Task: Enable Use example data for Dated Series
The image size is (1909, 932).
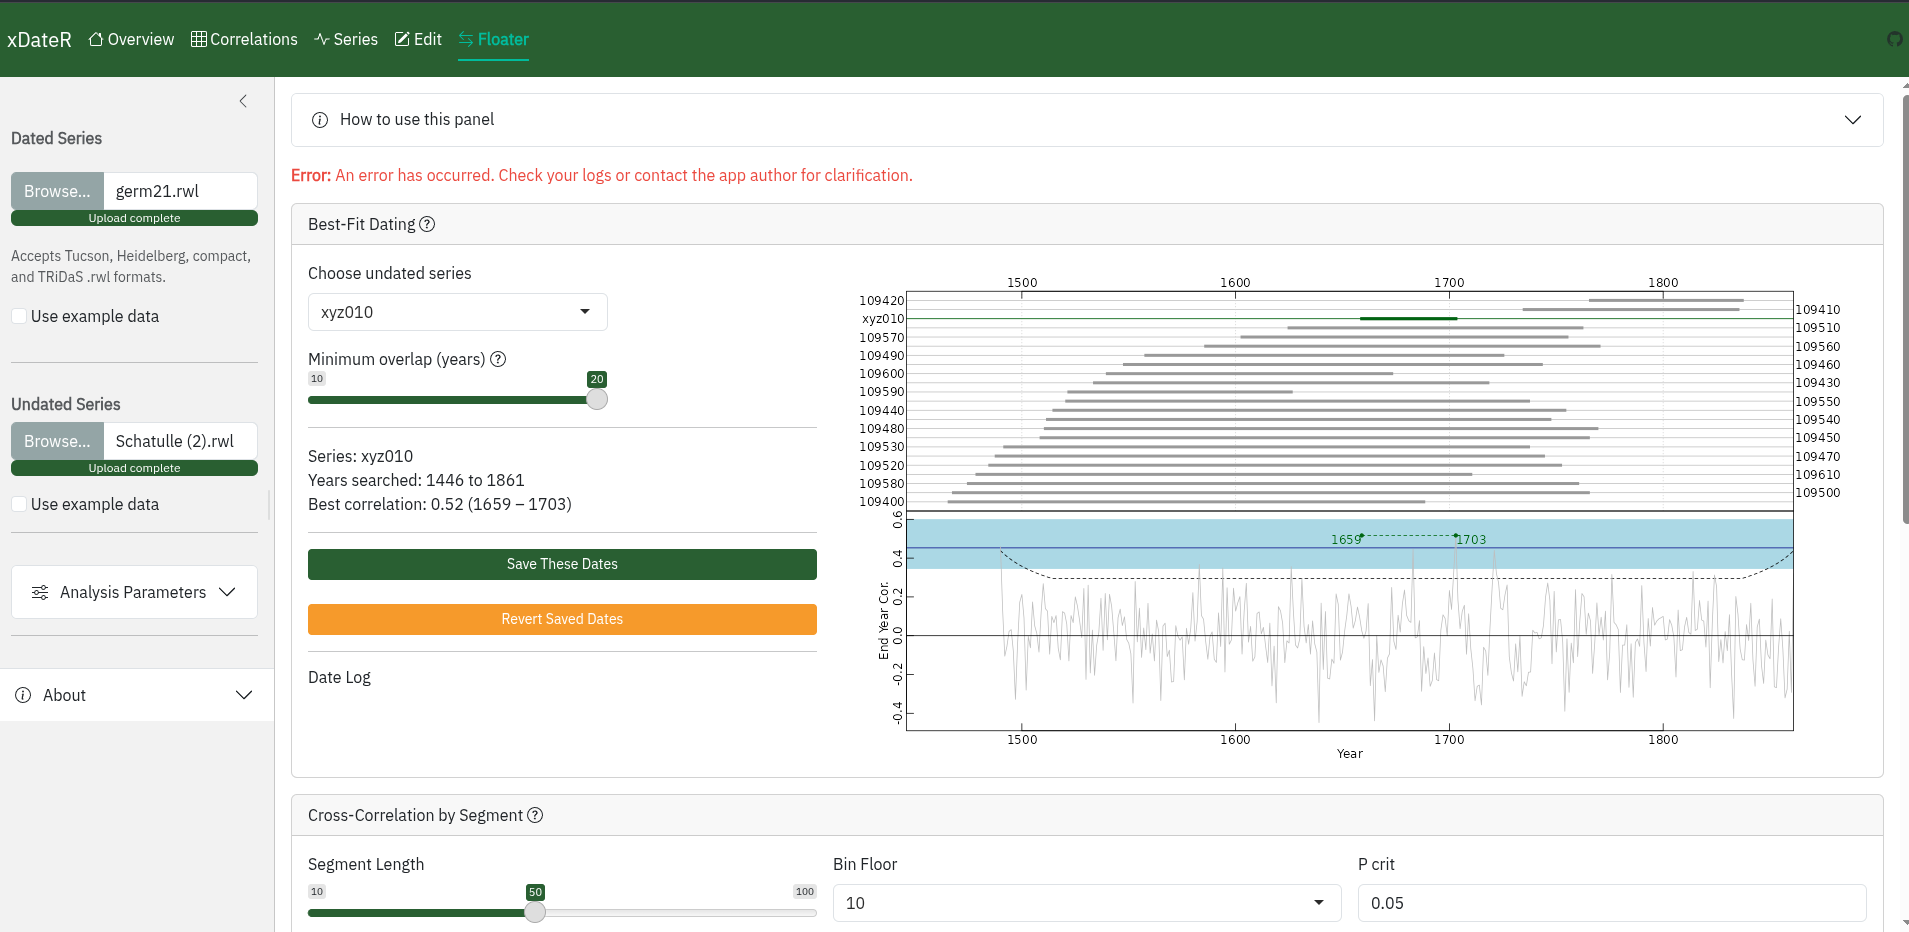Action: 19,316
